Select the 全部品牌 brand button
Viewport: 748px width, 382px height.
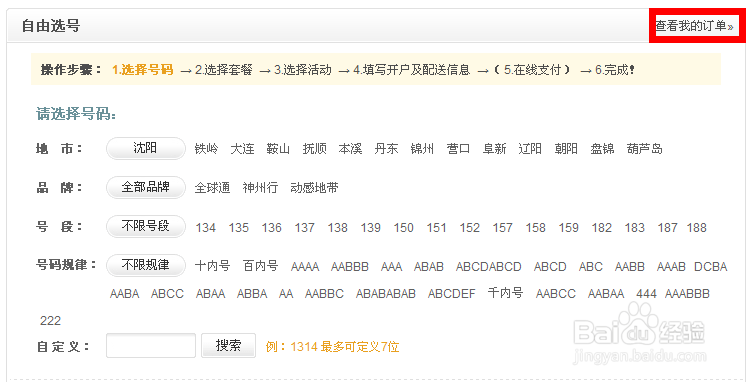tap(145, 187)
